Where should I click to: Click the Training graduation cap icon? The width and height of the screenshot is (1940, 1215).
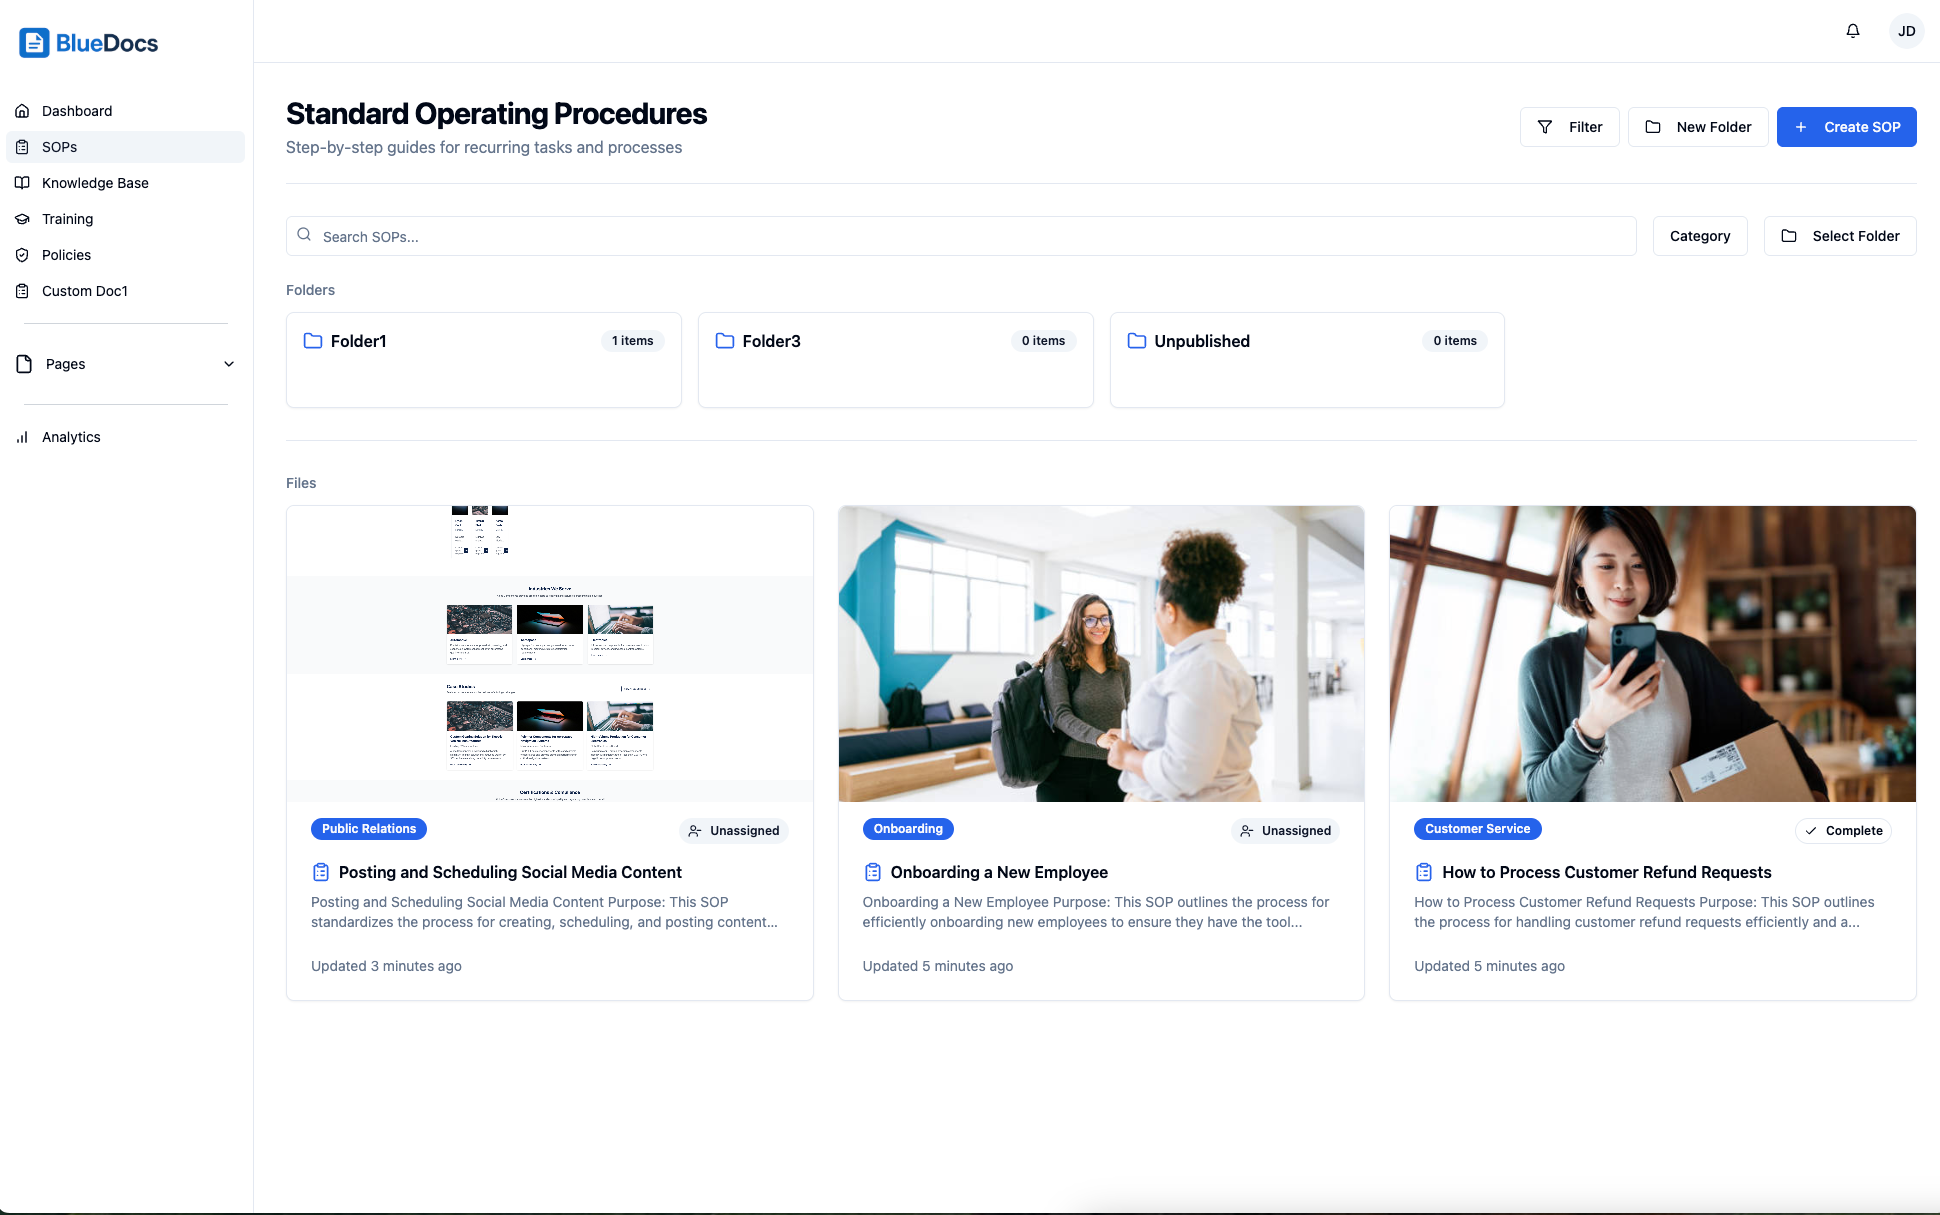coord(22,219)
